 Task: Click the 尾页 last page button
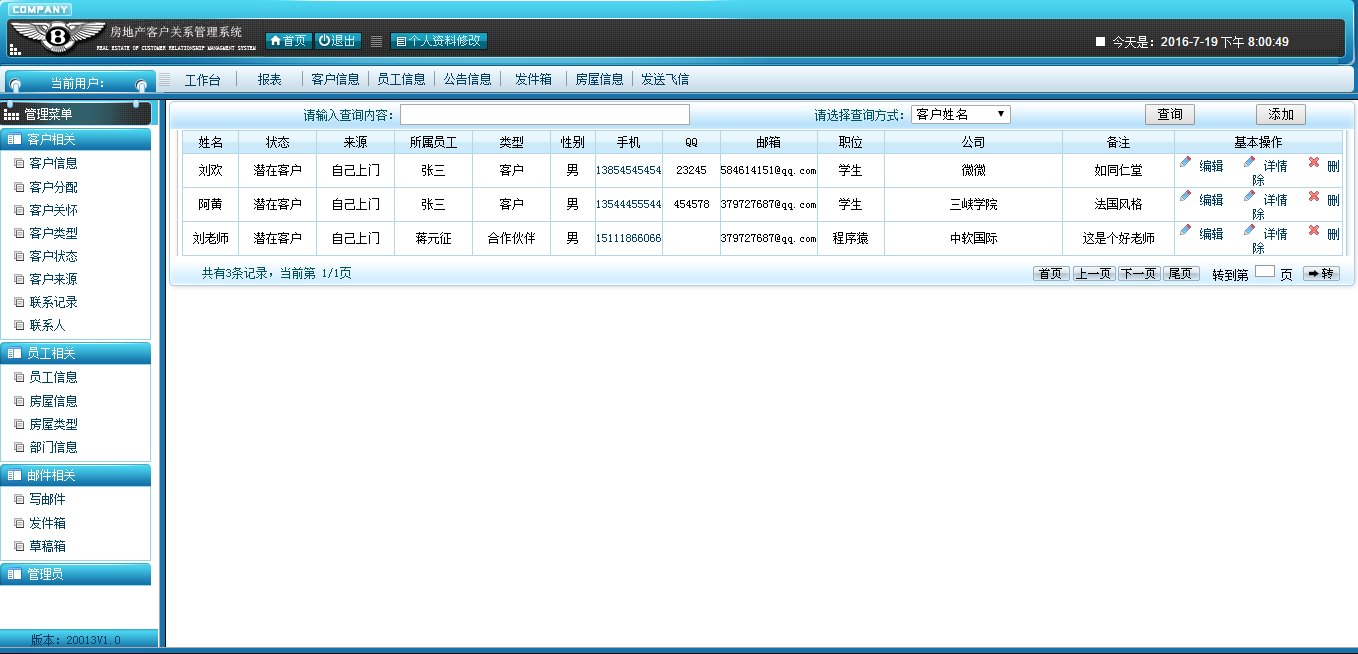click(x=1181, y=273)
